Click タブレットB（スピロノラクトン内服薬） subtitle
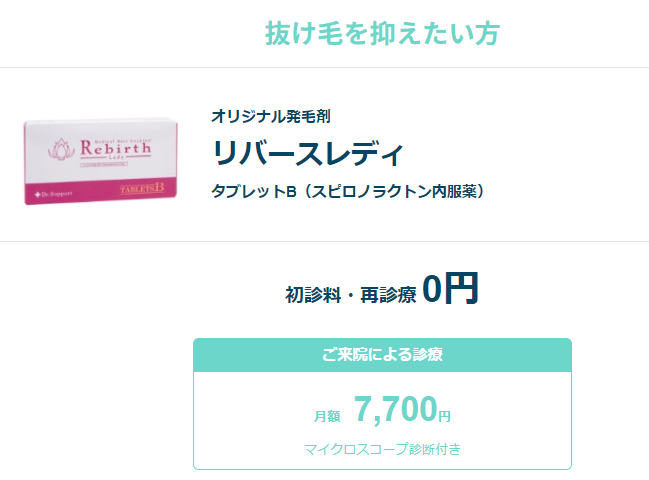 348,191
